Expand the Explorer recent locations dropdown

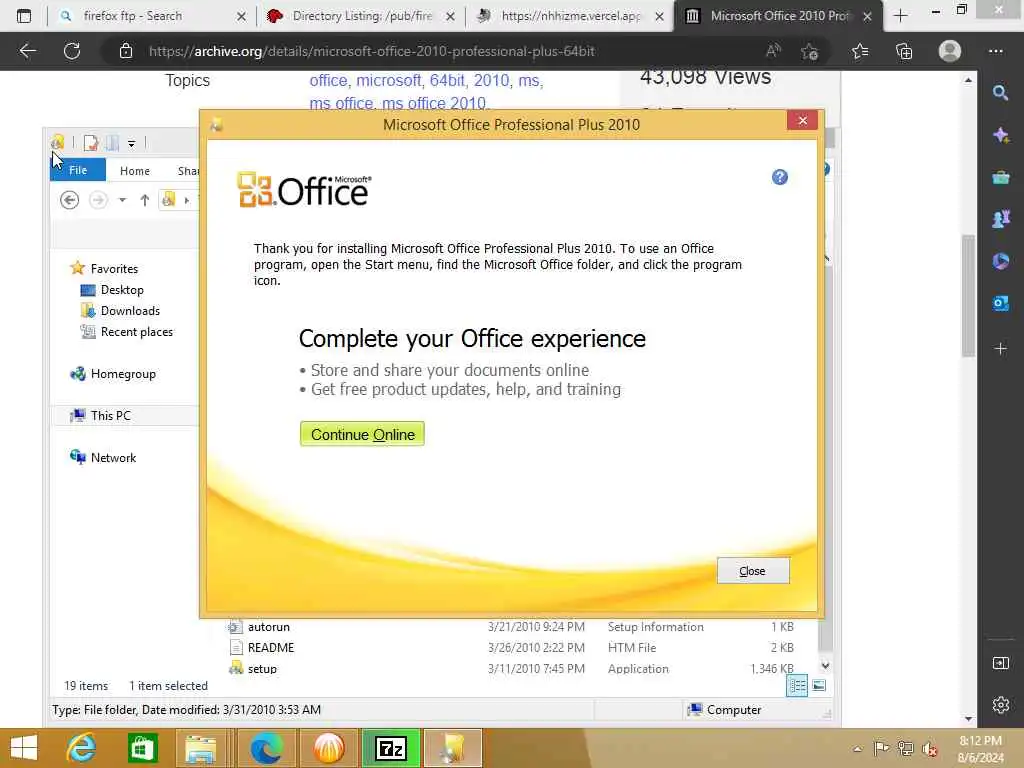point(122,200)
